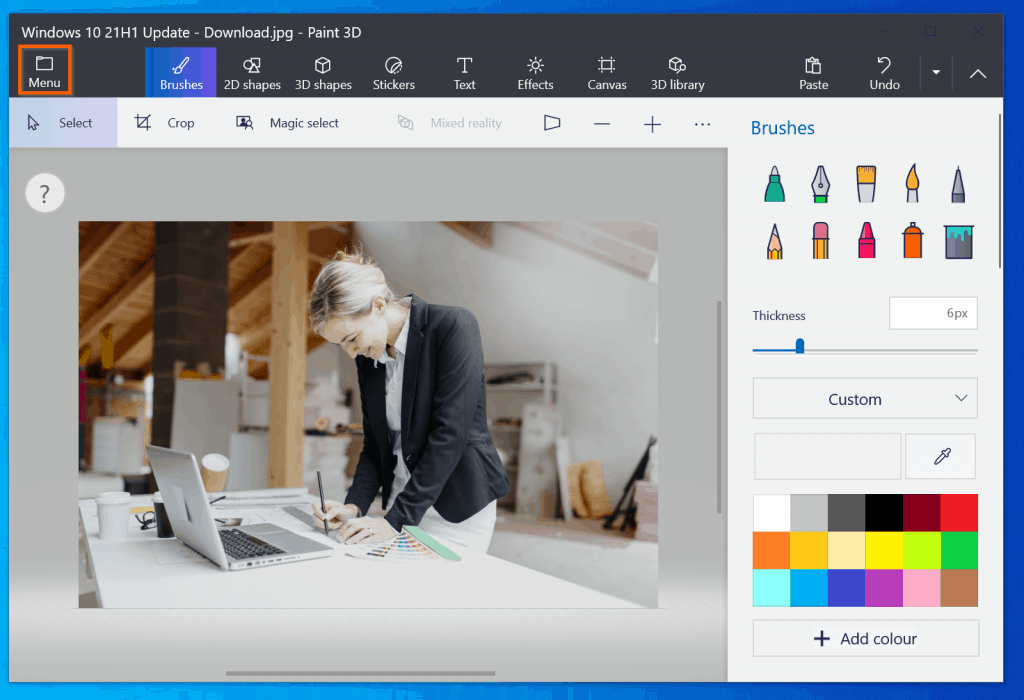1024x700 pixels.
Task: Pick the green colour swatch
Action: [959, 550]
